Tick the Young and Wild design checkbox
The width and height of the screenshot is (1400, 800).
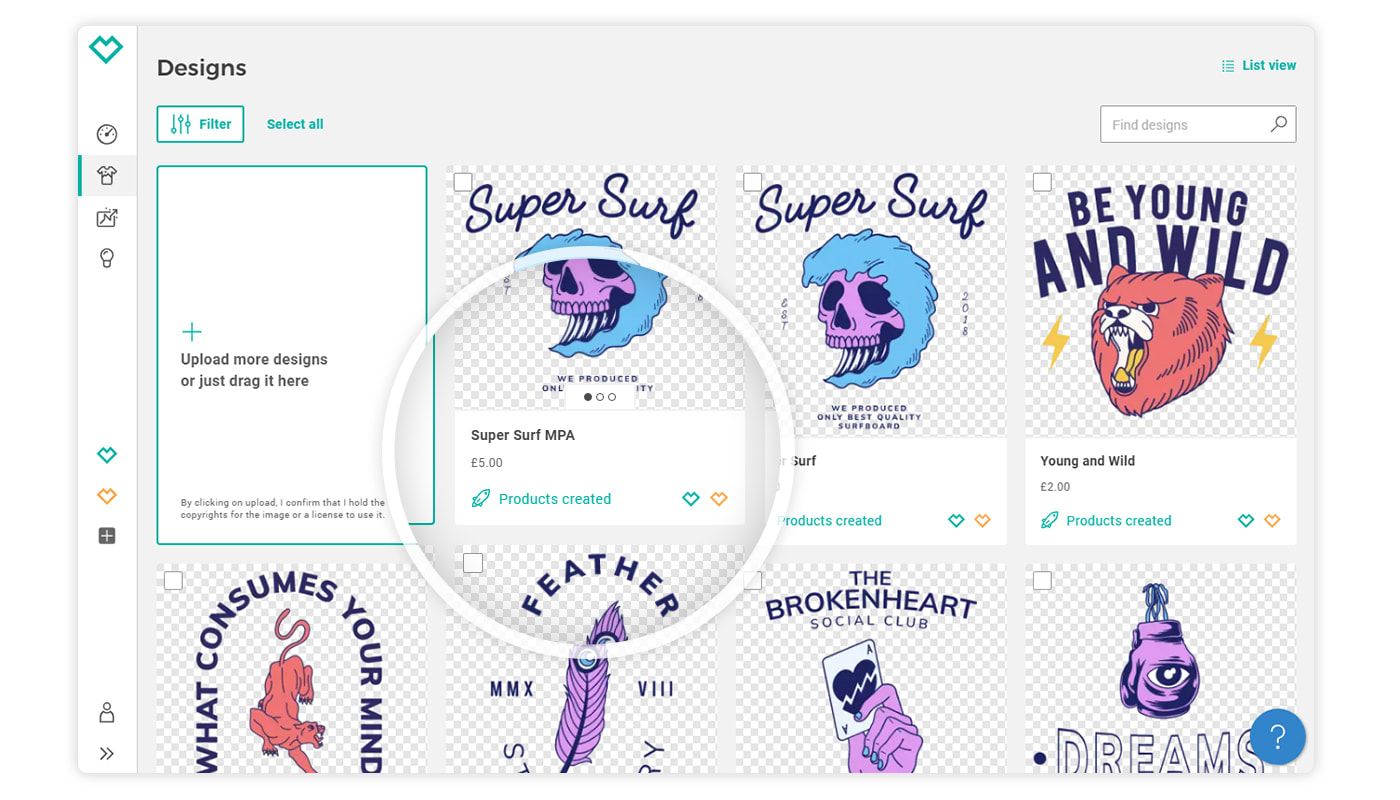tap(1042, 182)
